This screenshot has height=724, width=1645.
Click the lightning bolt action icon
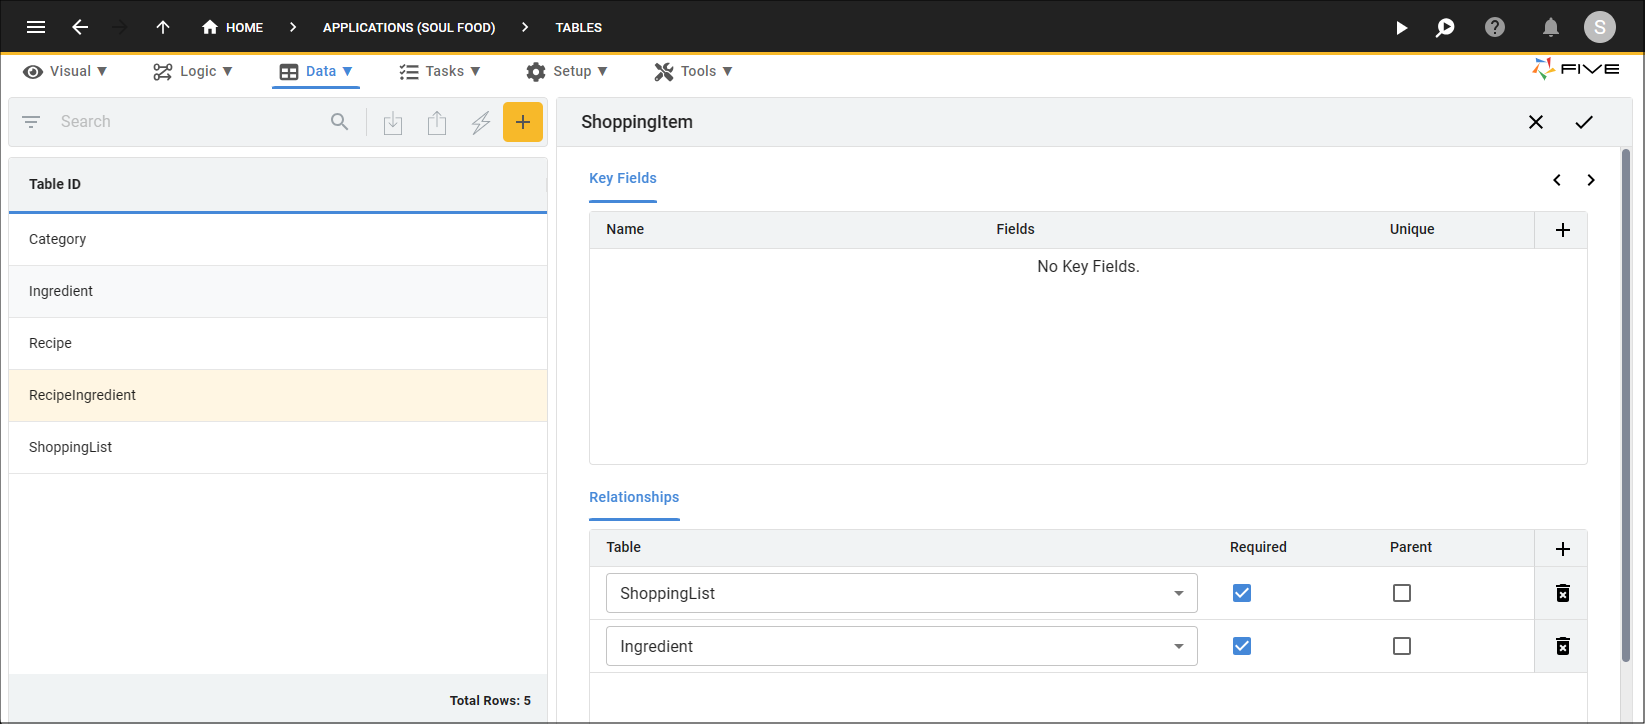coord(481,123)
